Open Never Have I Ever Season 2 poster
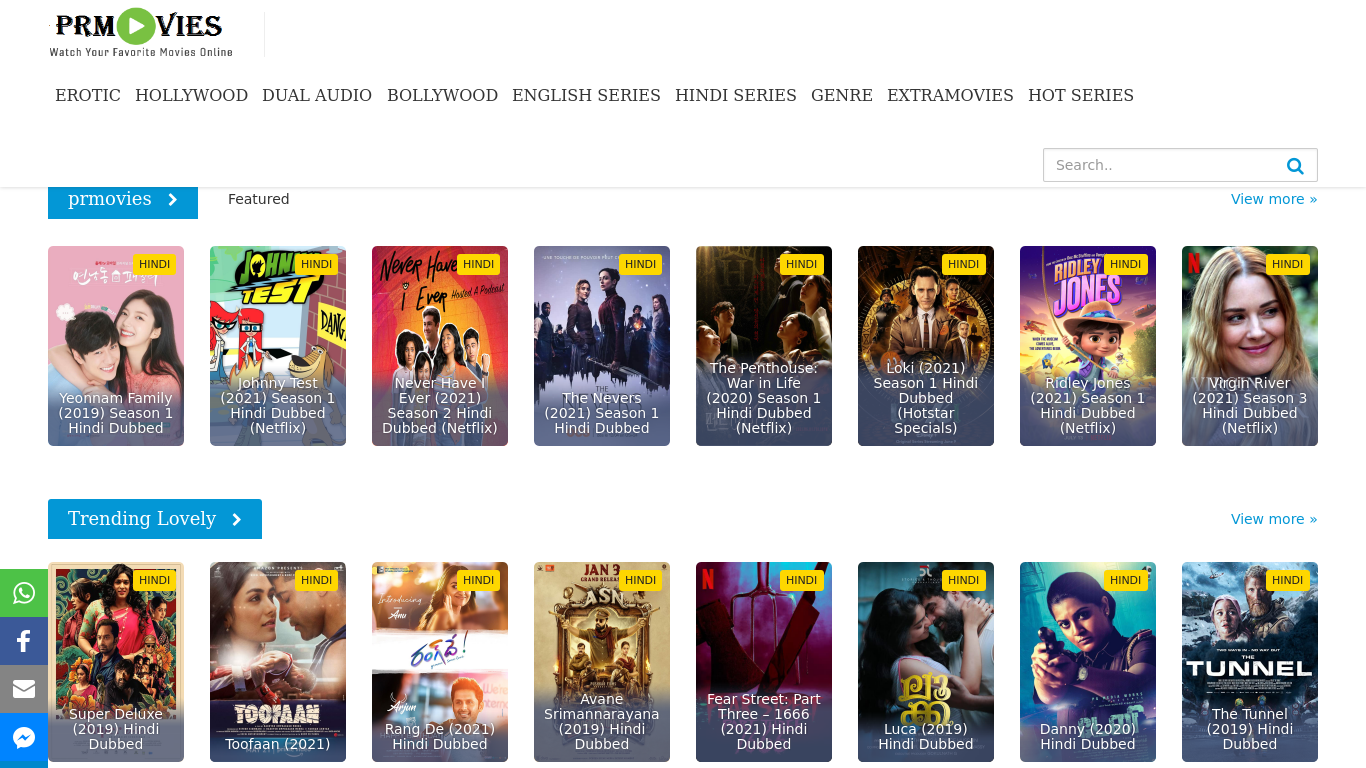 440,346
